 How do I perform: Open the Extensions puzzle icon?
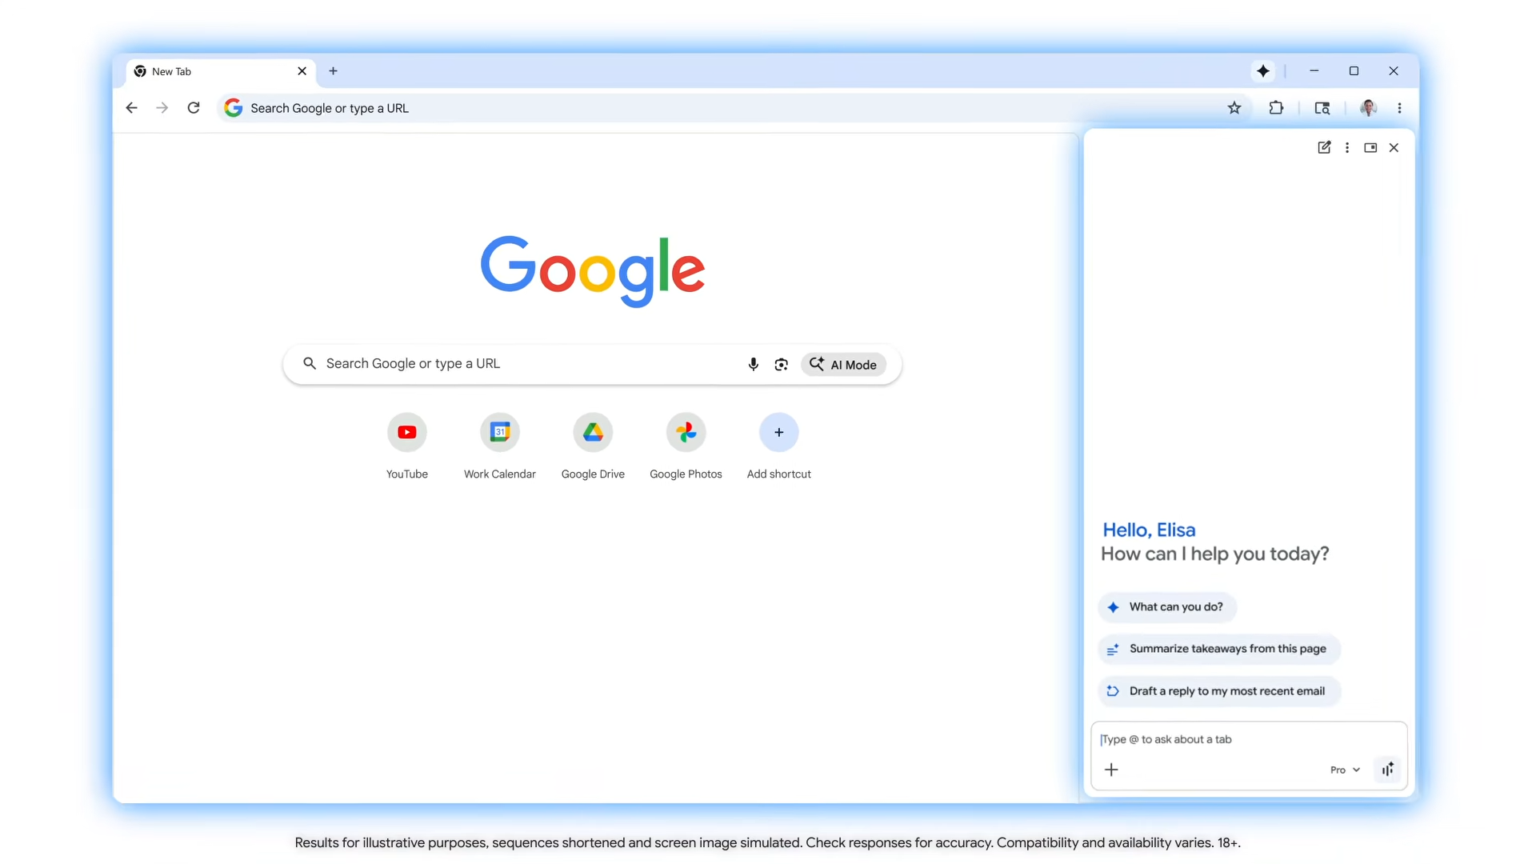(1276, 108)
